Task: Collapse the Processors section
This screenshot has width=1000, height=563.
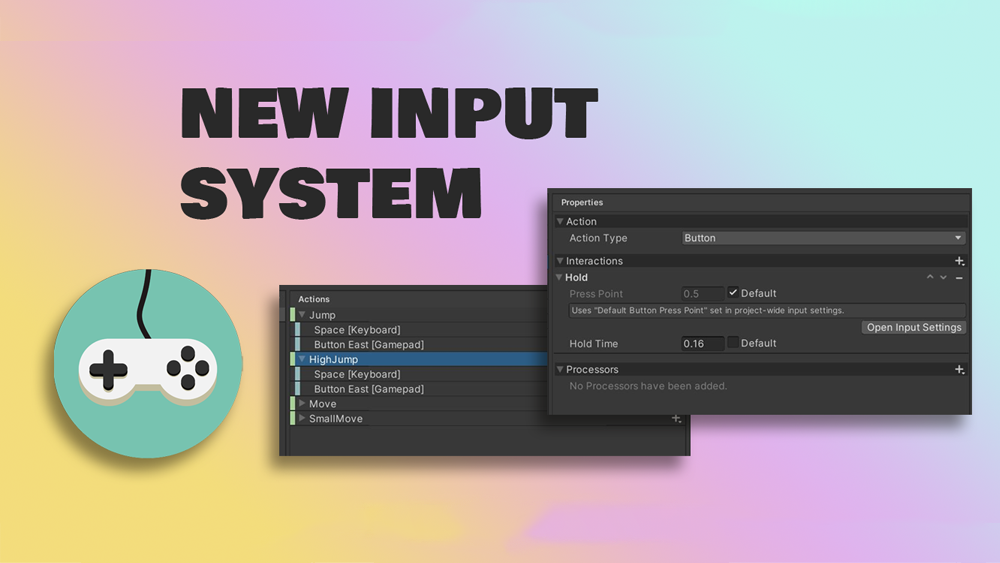Action: click(561, 370)
